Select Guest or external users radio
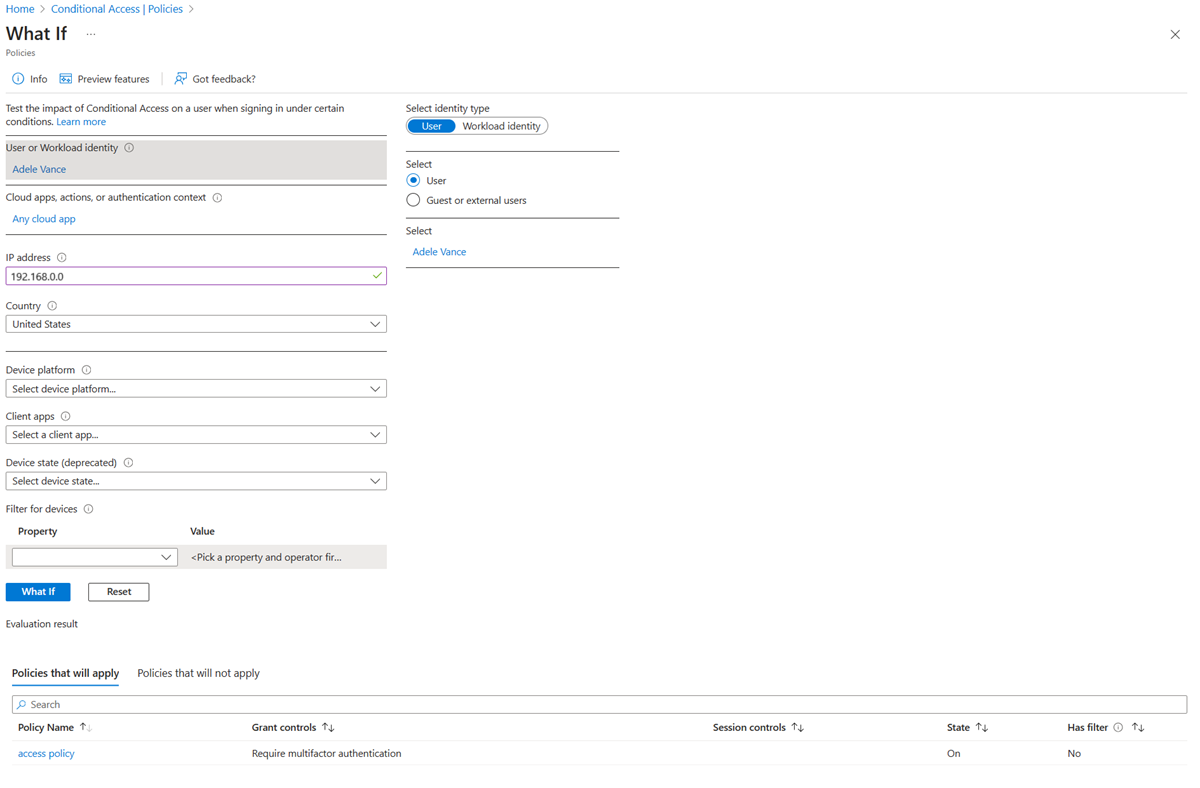This screenshot has width=1200, height=788. point(413,200)
